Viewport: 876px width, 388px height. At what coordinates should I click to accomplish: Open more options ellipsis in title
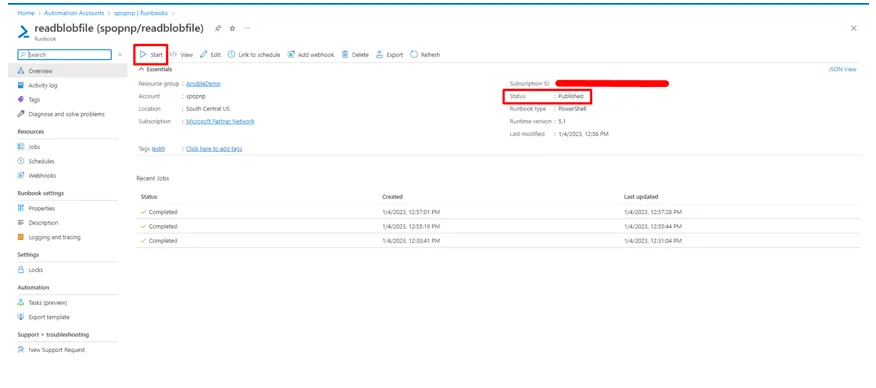(246, 28)
